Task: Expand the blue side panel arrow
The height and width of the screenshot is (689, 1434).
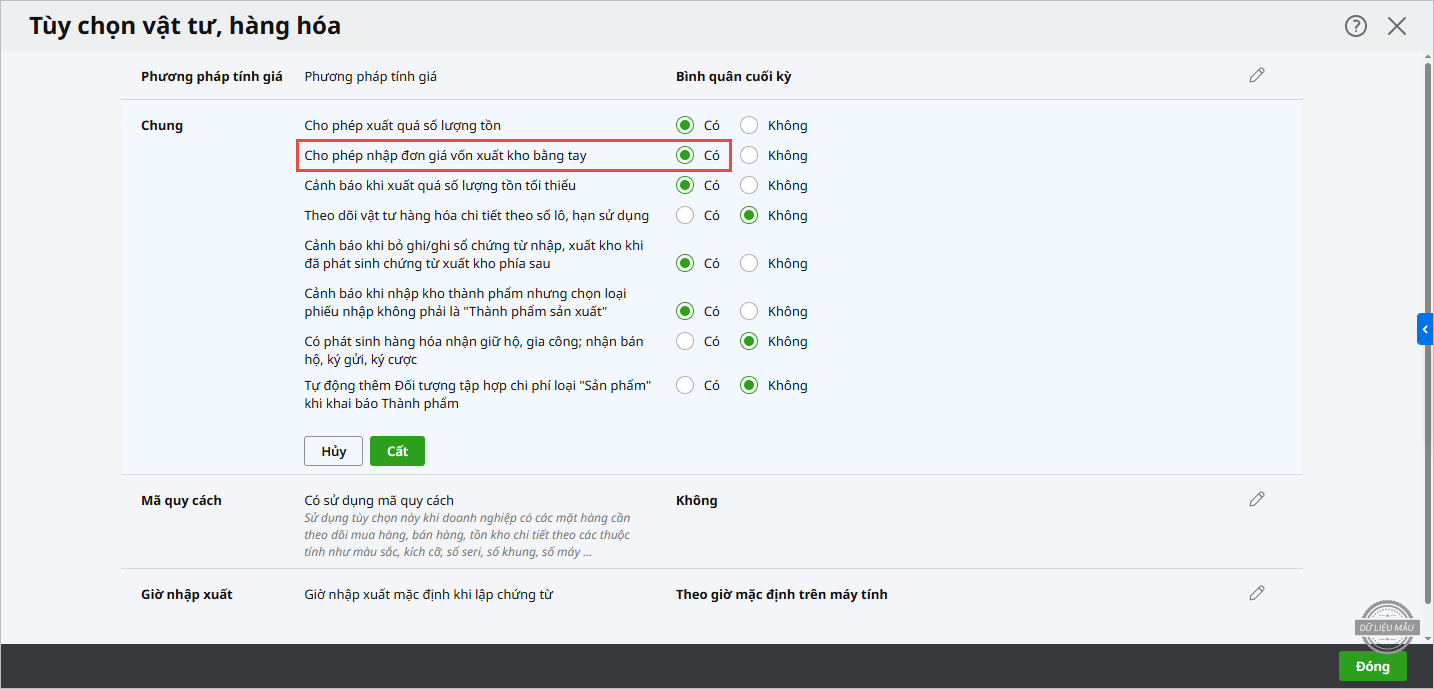Action: pyautogui.click(x=1425, y=329)
